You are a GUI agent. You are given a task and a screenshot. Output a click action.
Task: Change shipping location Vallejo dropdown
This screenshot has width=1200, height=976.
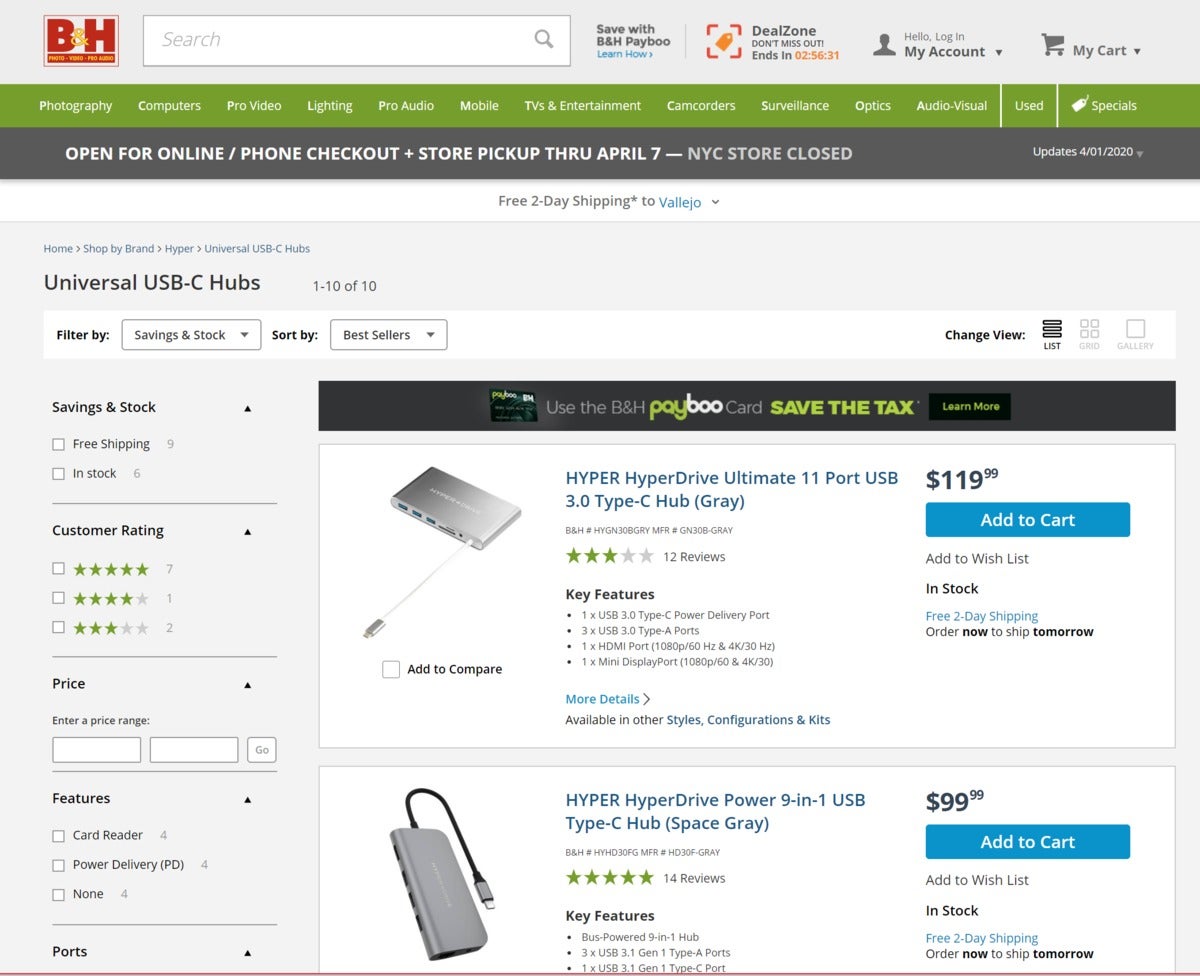click(689, 201)
